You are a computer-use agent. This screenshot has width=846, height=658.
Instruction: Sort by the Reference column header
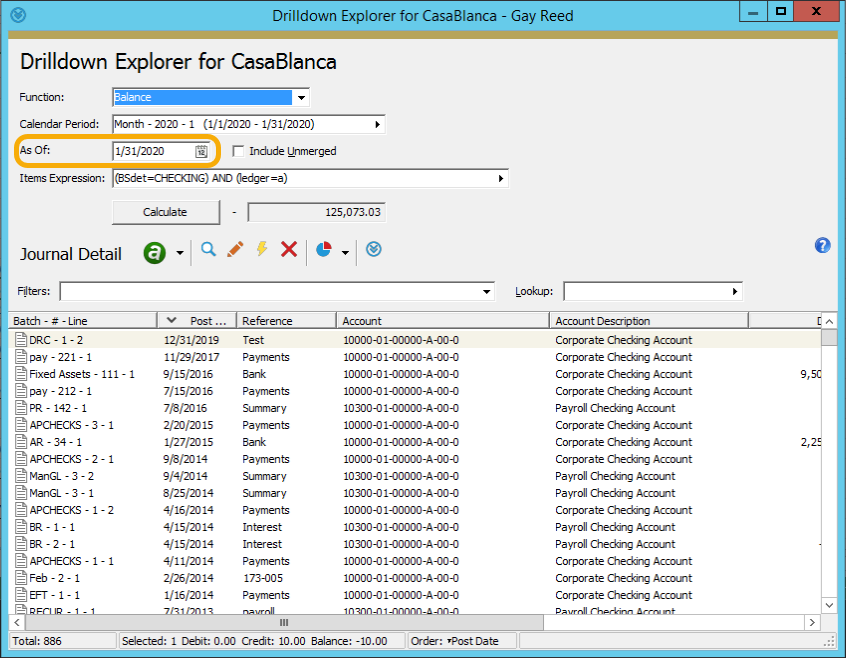click(x=285, y=321)
